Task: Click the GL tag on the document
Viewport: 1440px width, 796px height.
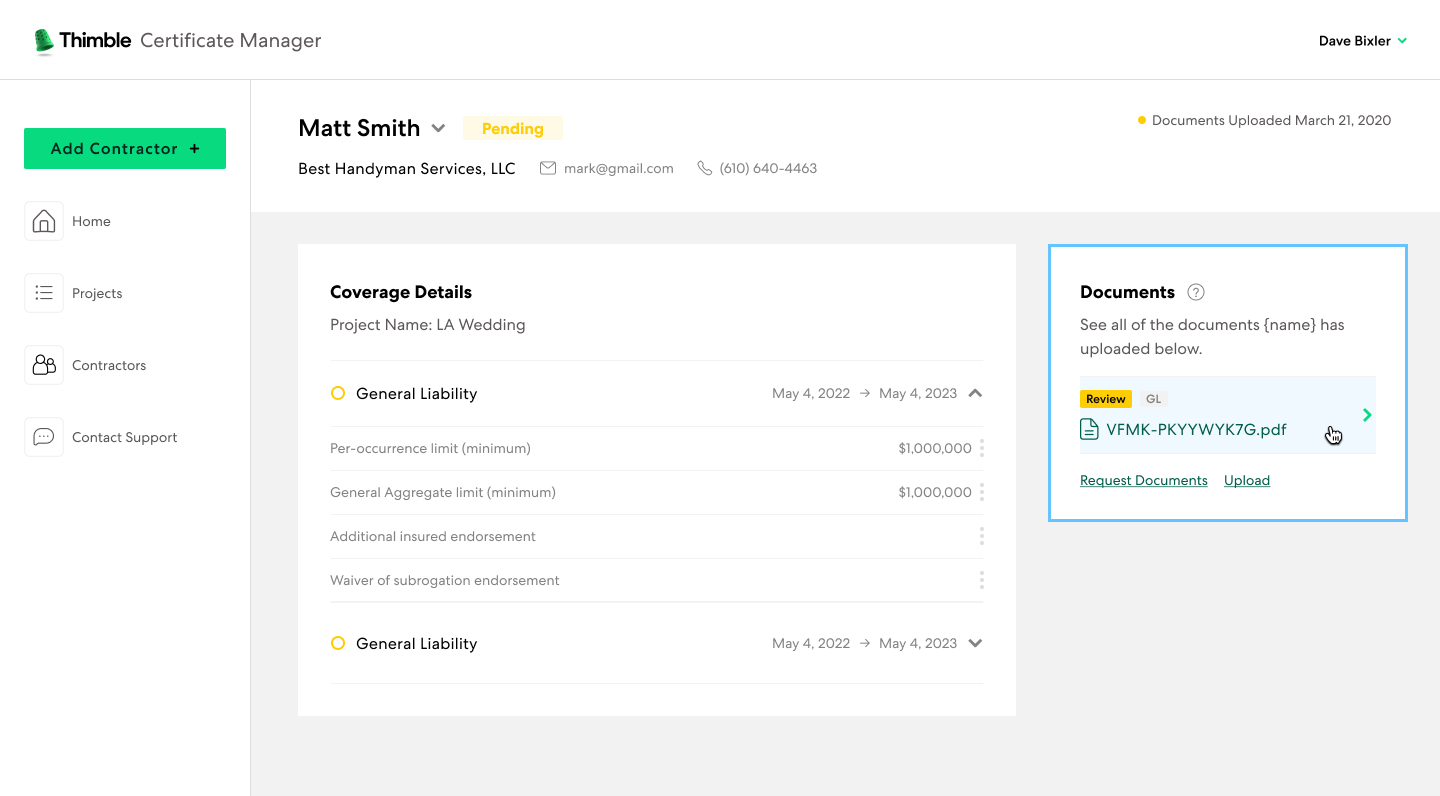Action: 1154,399
